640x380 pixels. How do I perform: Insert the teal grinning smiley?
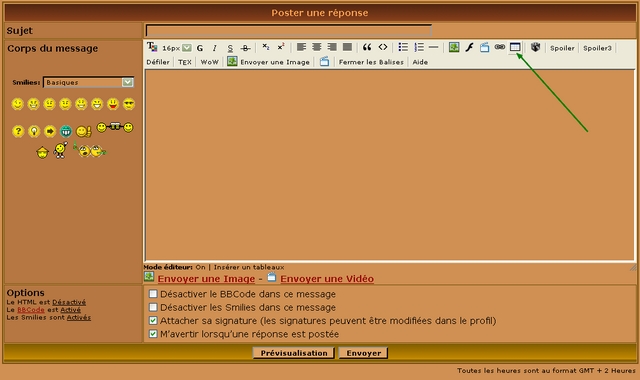pyautogui.click(x=66, y=131)
